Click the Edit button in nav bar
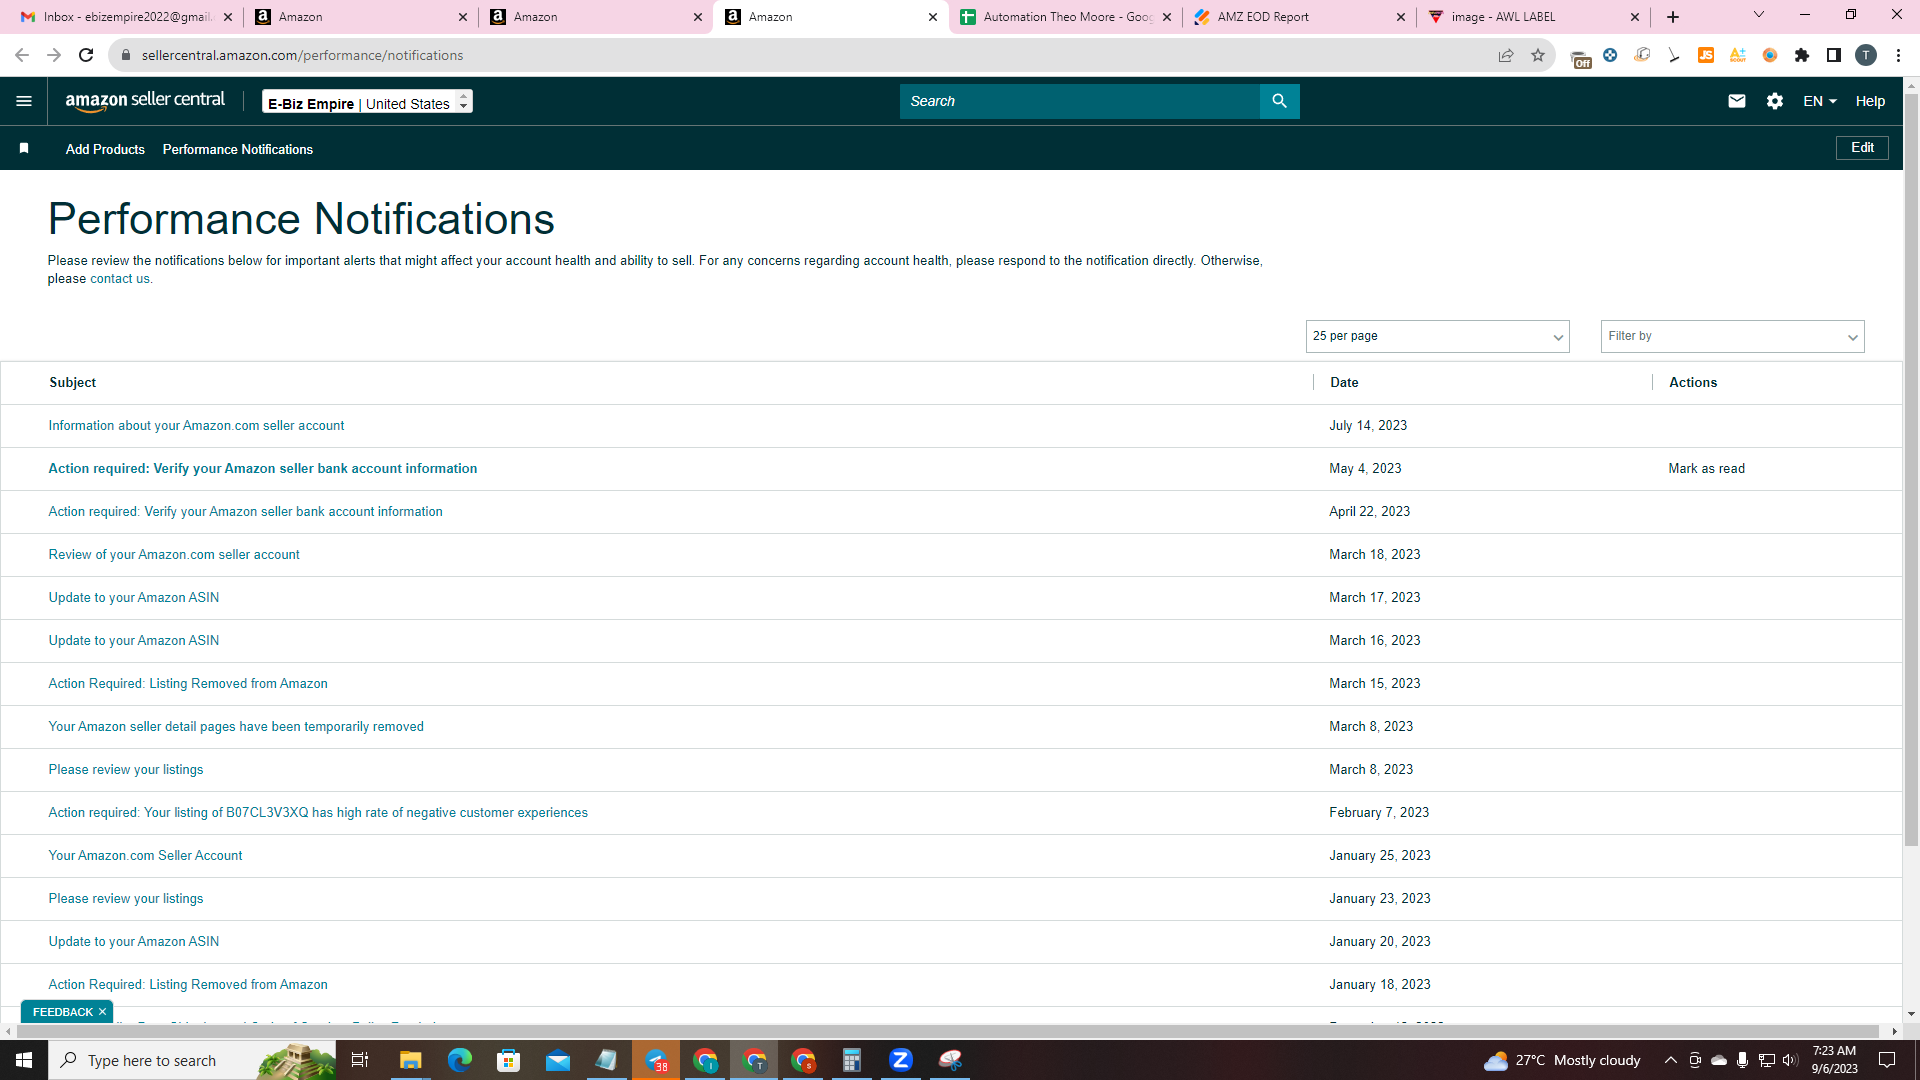Screen dimensions: 1920x1080 (x=1862, y=148)
